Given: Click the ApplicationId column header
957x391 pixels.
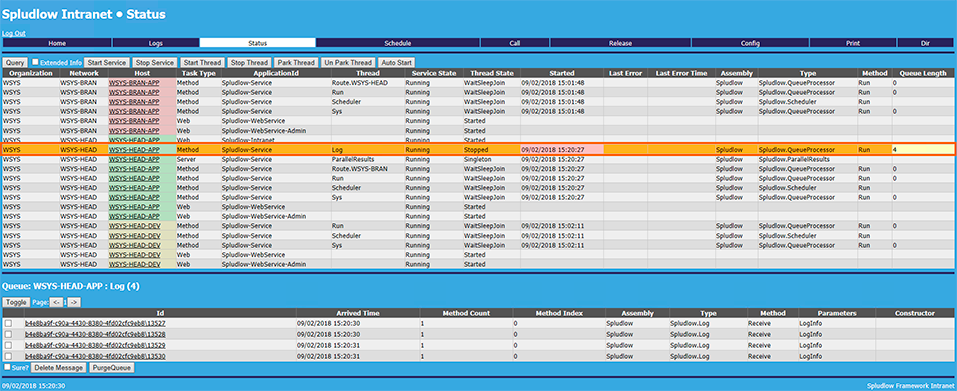Looking at the screenshot, I should 275,73.
